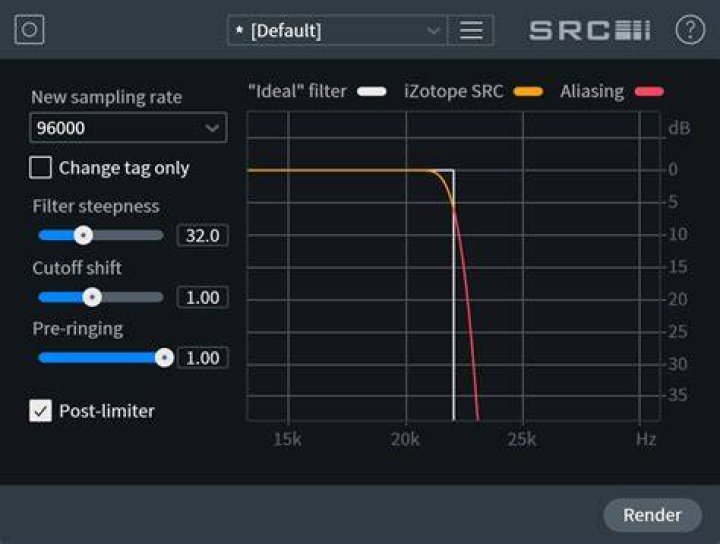The width and height of the screenshot is (720, 544).
Task: Click the Render button
Action: [x=652, y=515]
